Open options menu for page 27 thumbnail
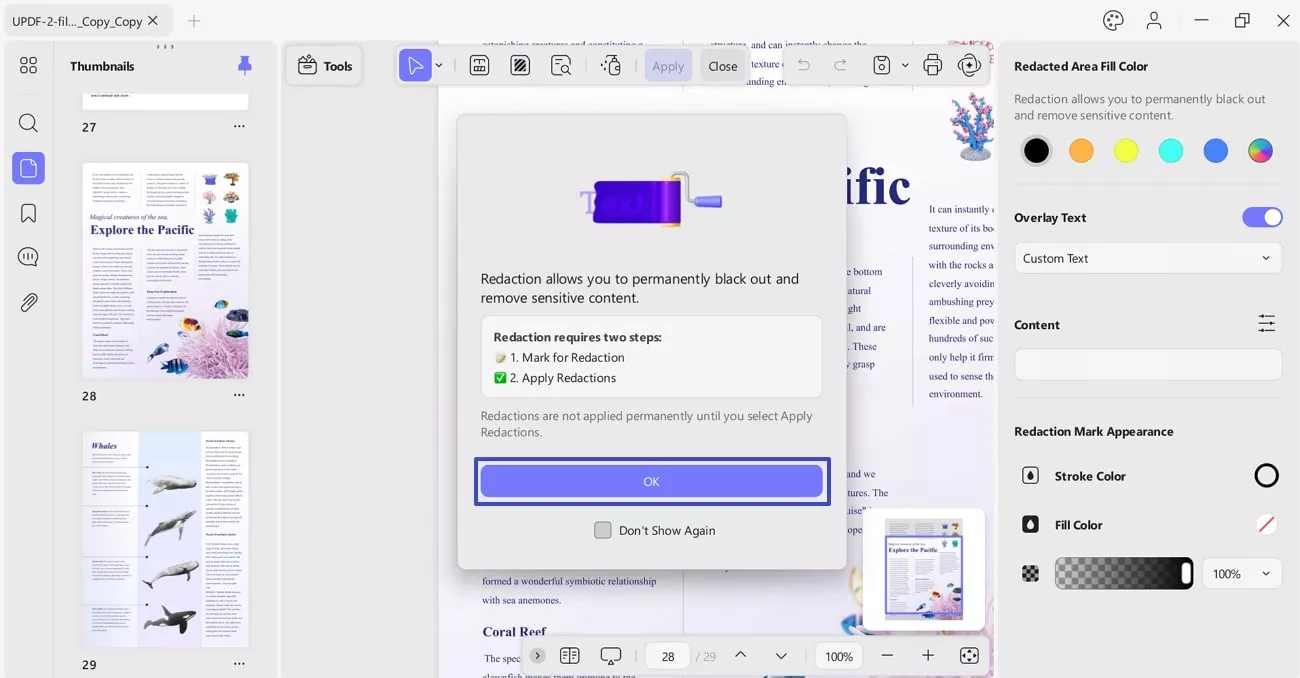Viewport: 1300px width, 678px height. (239, 127)
